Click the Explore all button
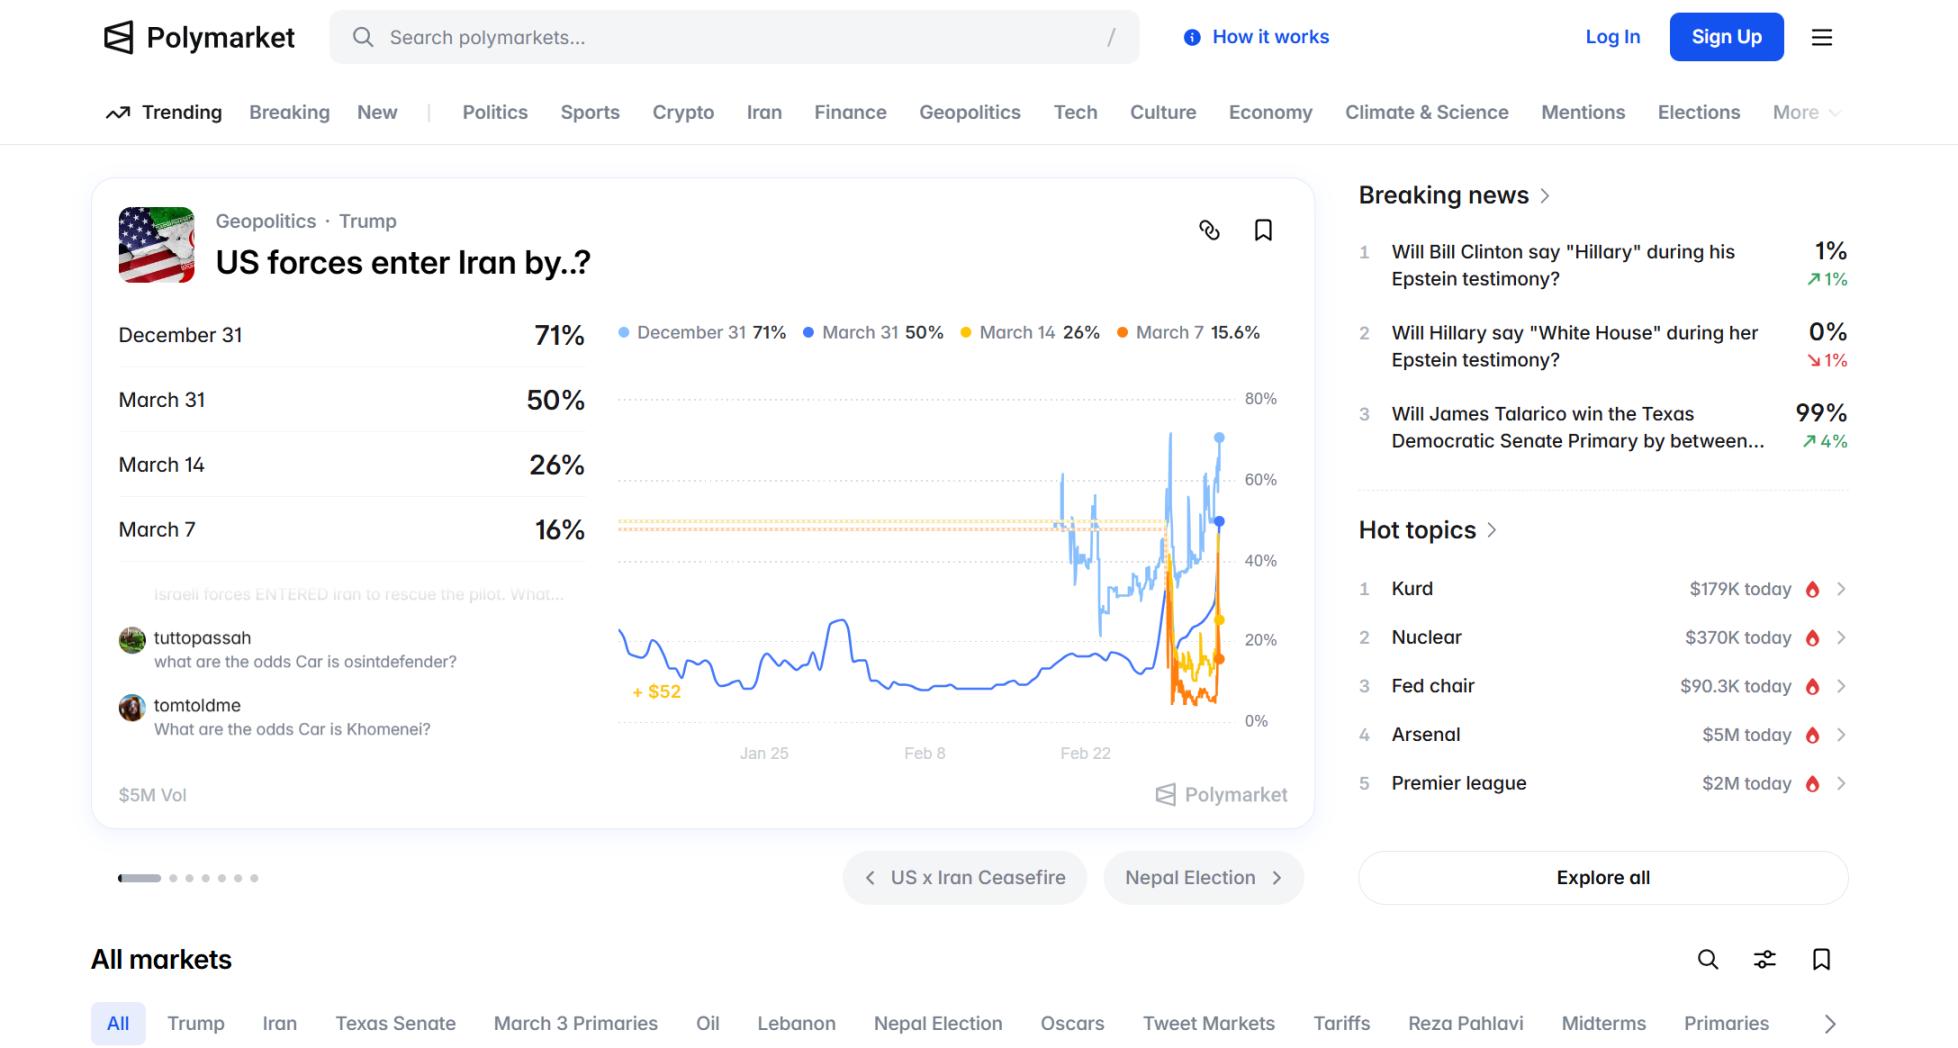Screen dimensions: 1958x1048 pyautogui.click(x=1602, y=877)
